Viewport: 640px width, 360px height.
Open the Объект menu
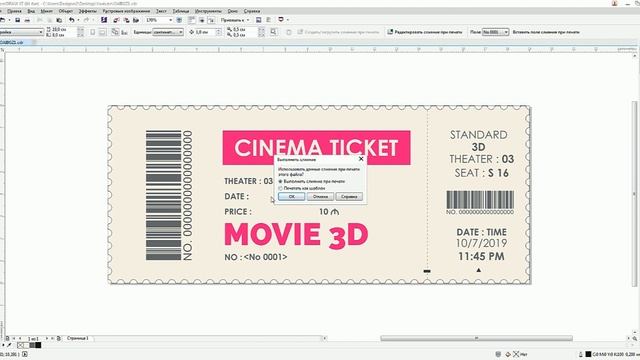point(66,11)
